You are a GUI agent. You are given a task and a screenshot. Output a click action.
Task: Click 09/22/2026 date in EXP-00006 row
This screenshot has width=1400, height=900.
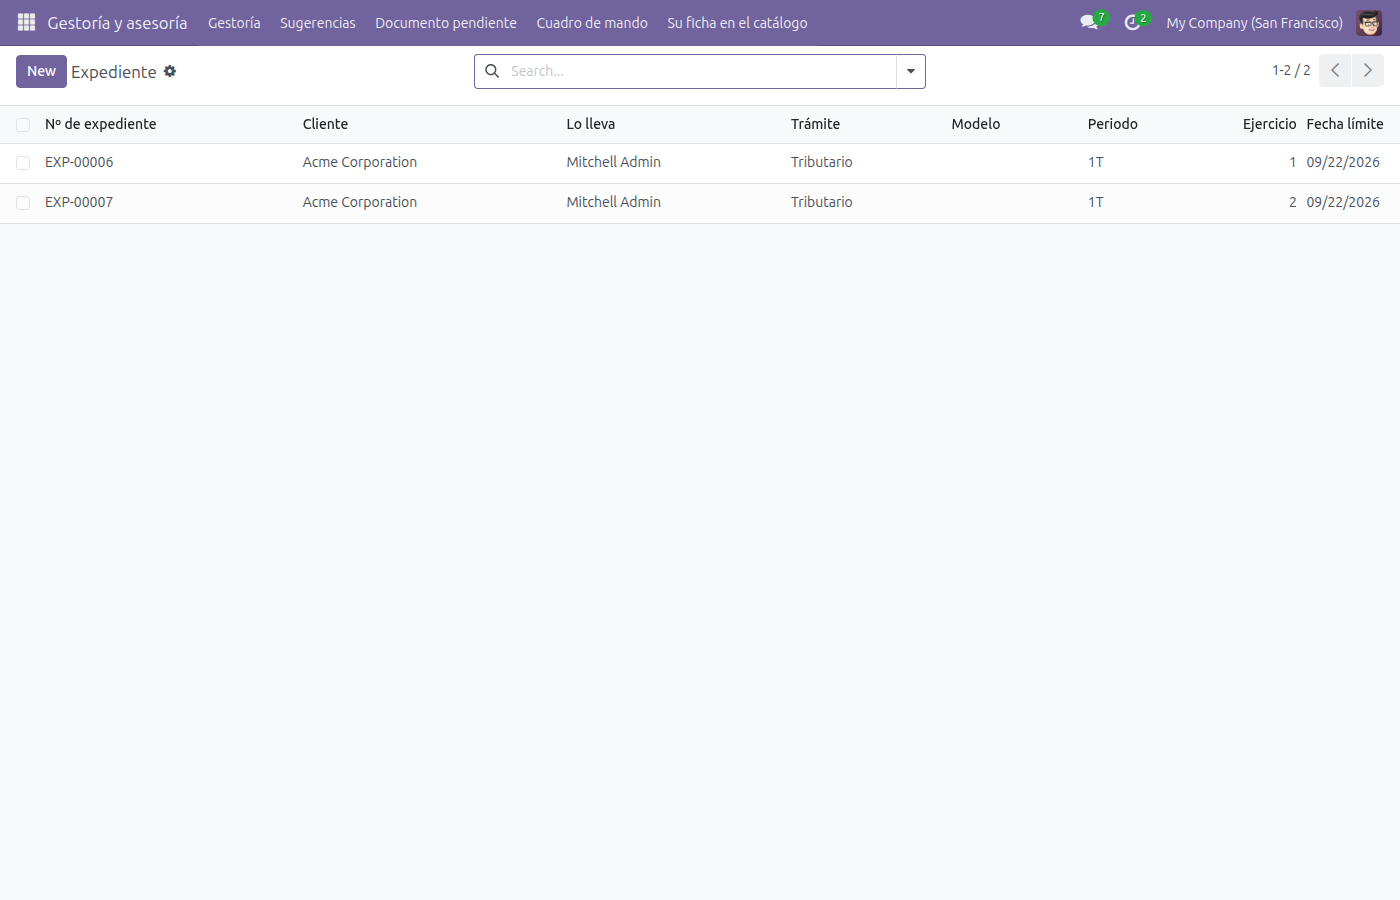(1343, 162)
